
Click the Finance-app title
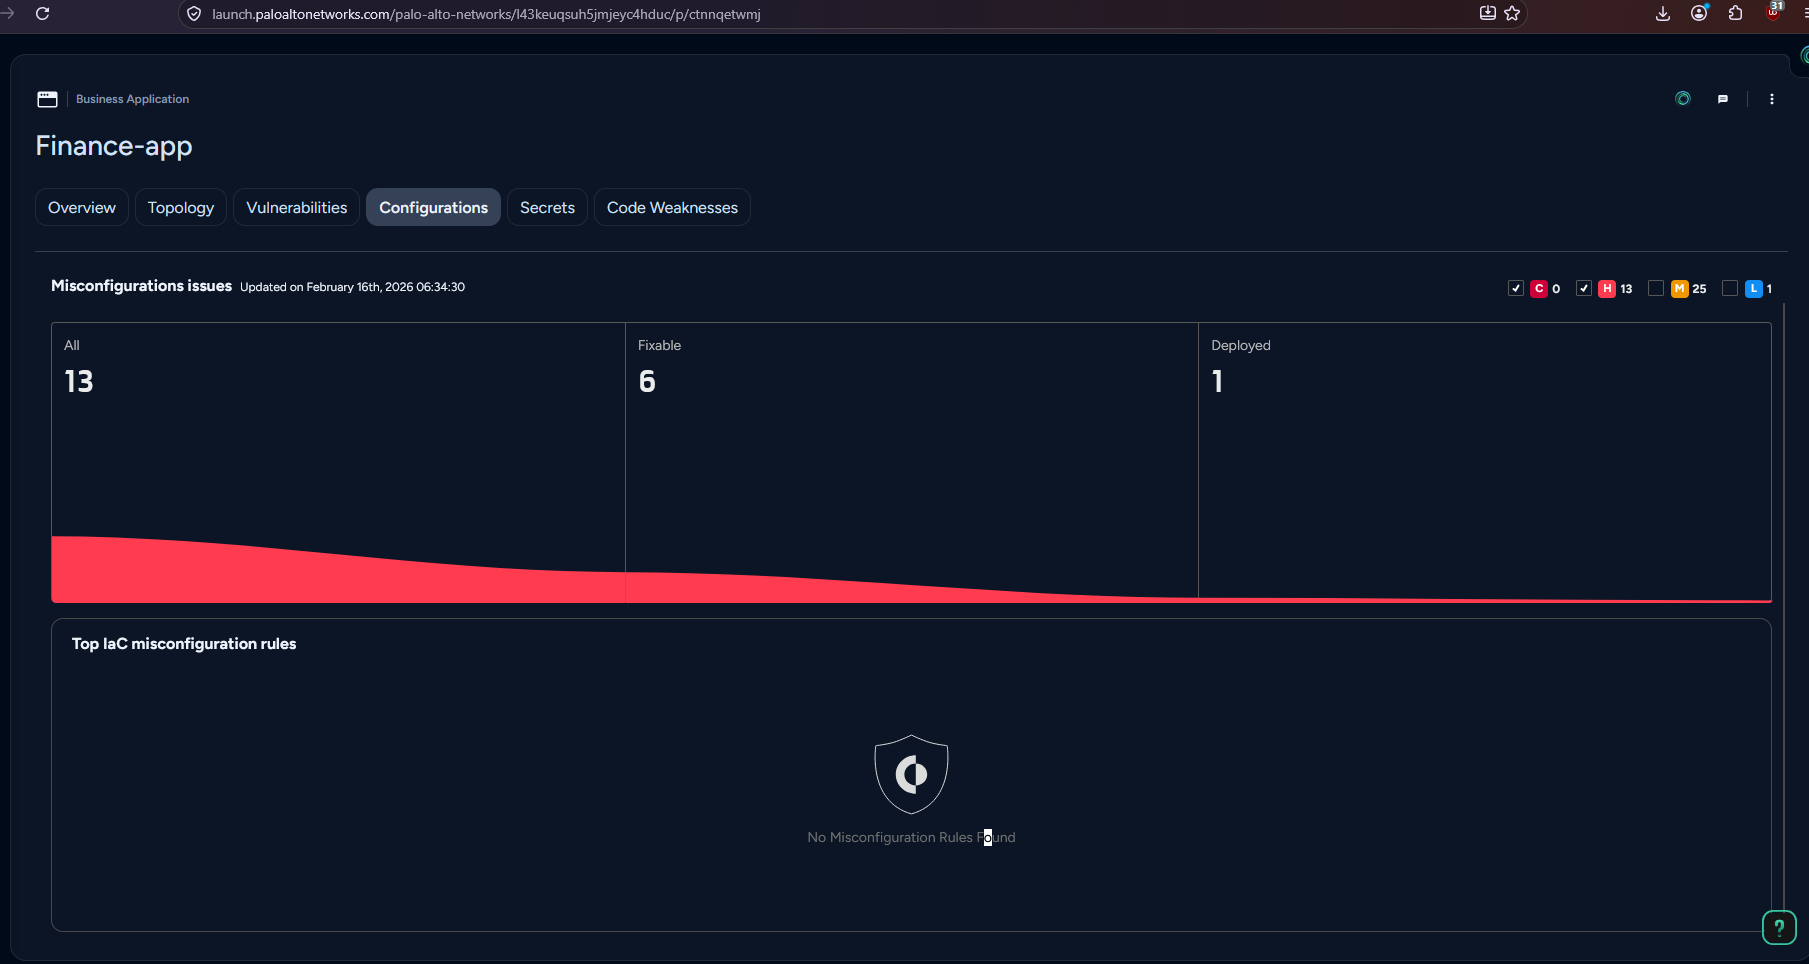pos(114,146)
